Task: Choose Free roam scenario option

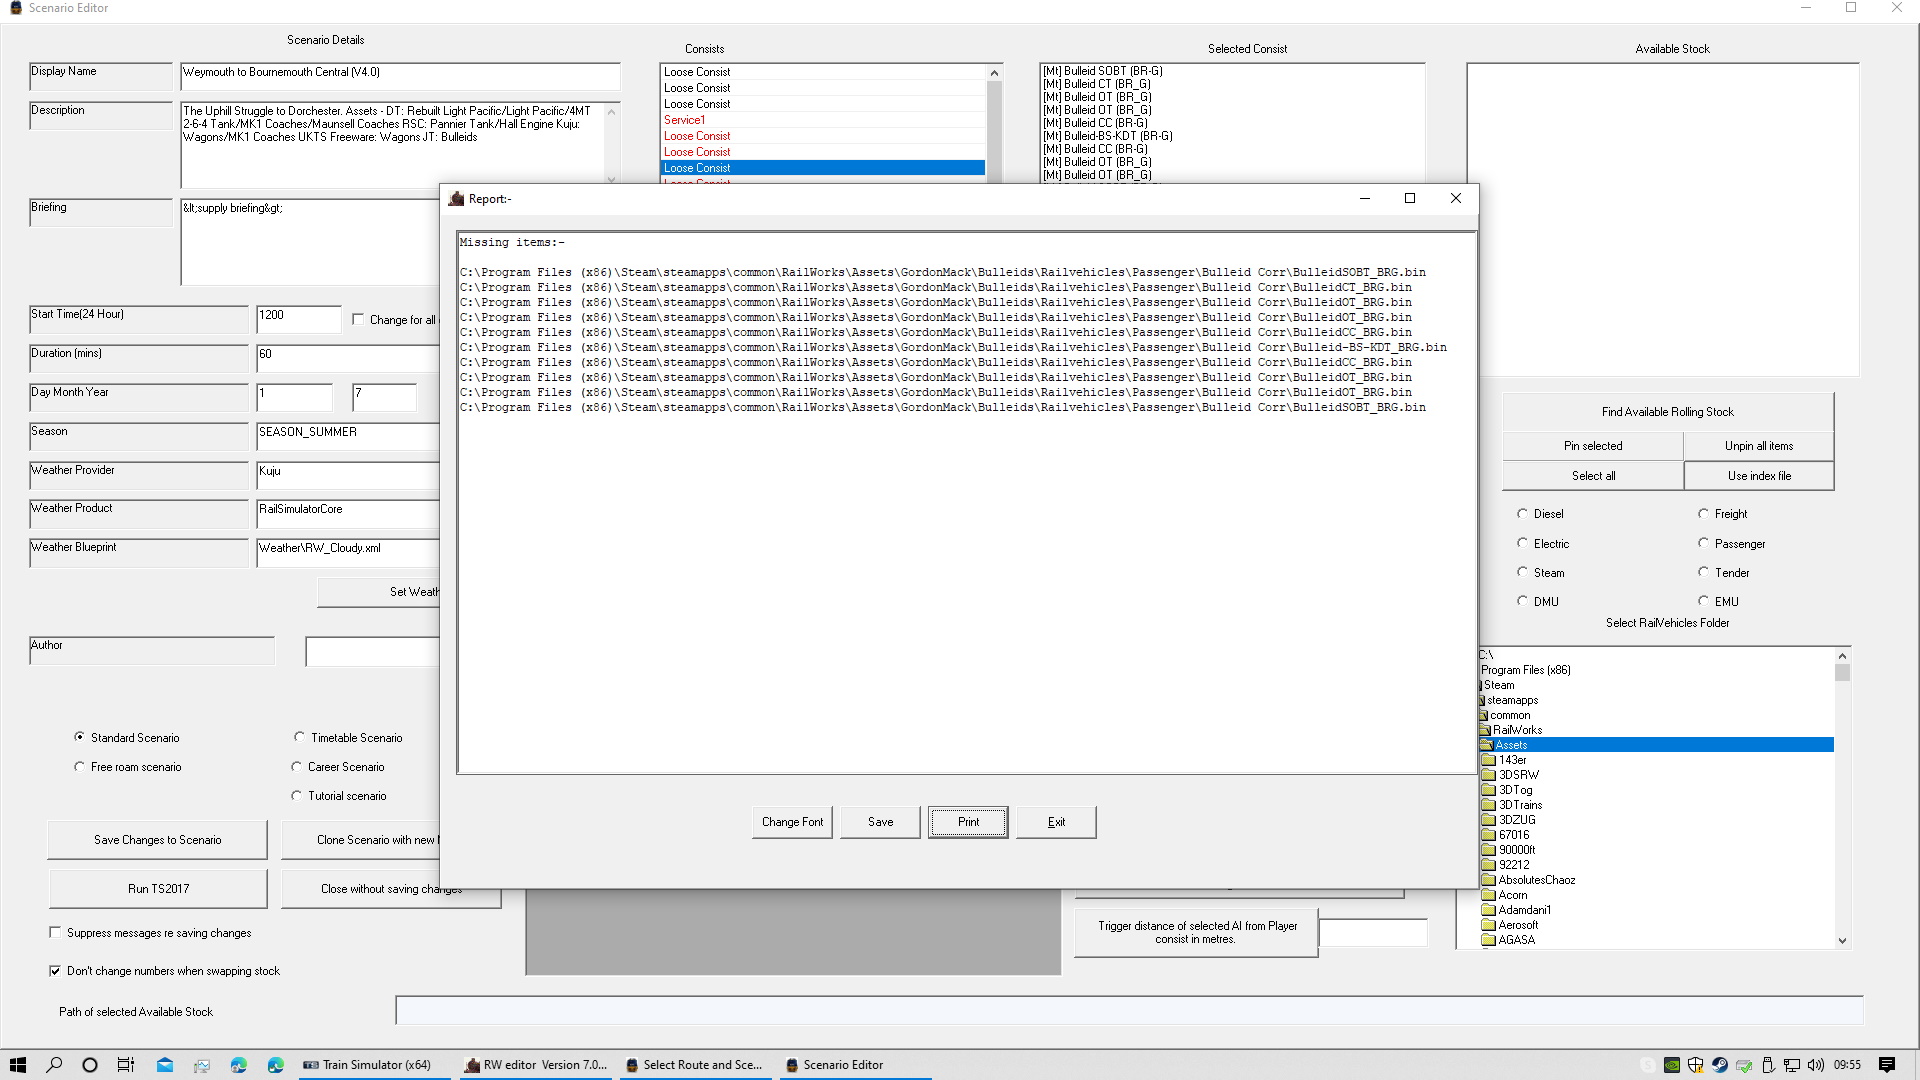Action: [80, 767]
